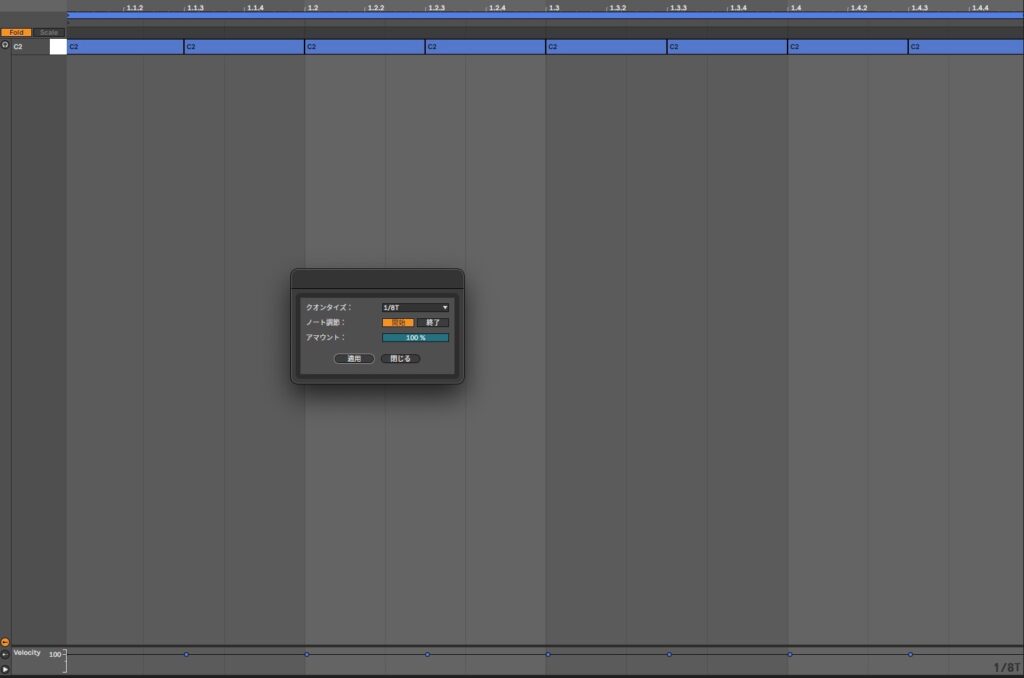
Task: Enable note start adjustment (開始) in quantize dialog
Action: point(398,323)
